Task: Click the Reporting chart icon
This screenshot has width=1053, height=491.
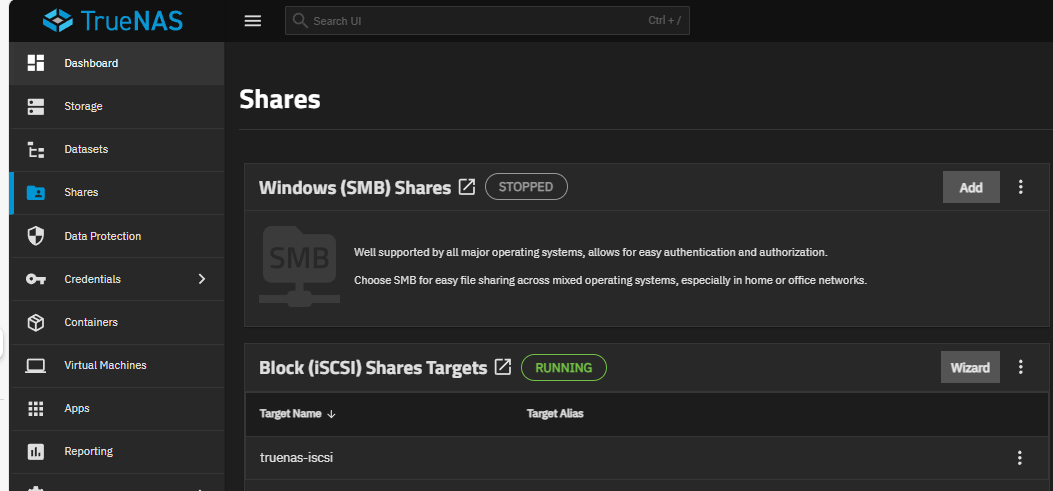Action: click(x=36, y=451)
